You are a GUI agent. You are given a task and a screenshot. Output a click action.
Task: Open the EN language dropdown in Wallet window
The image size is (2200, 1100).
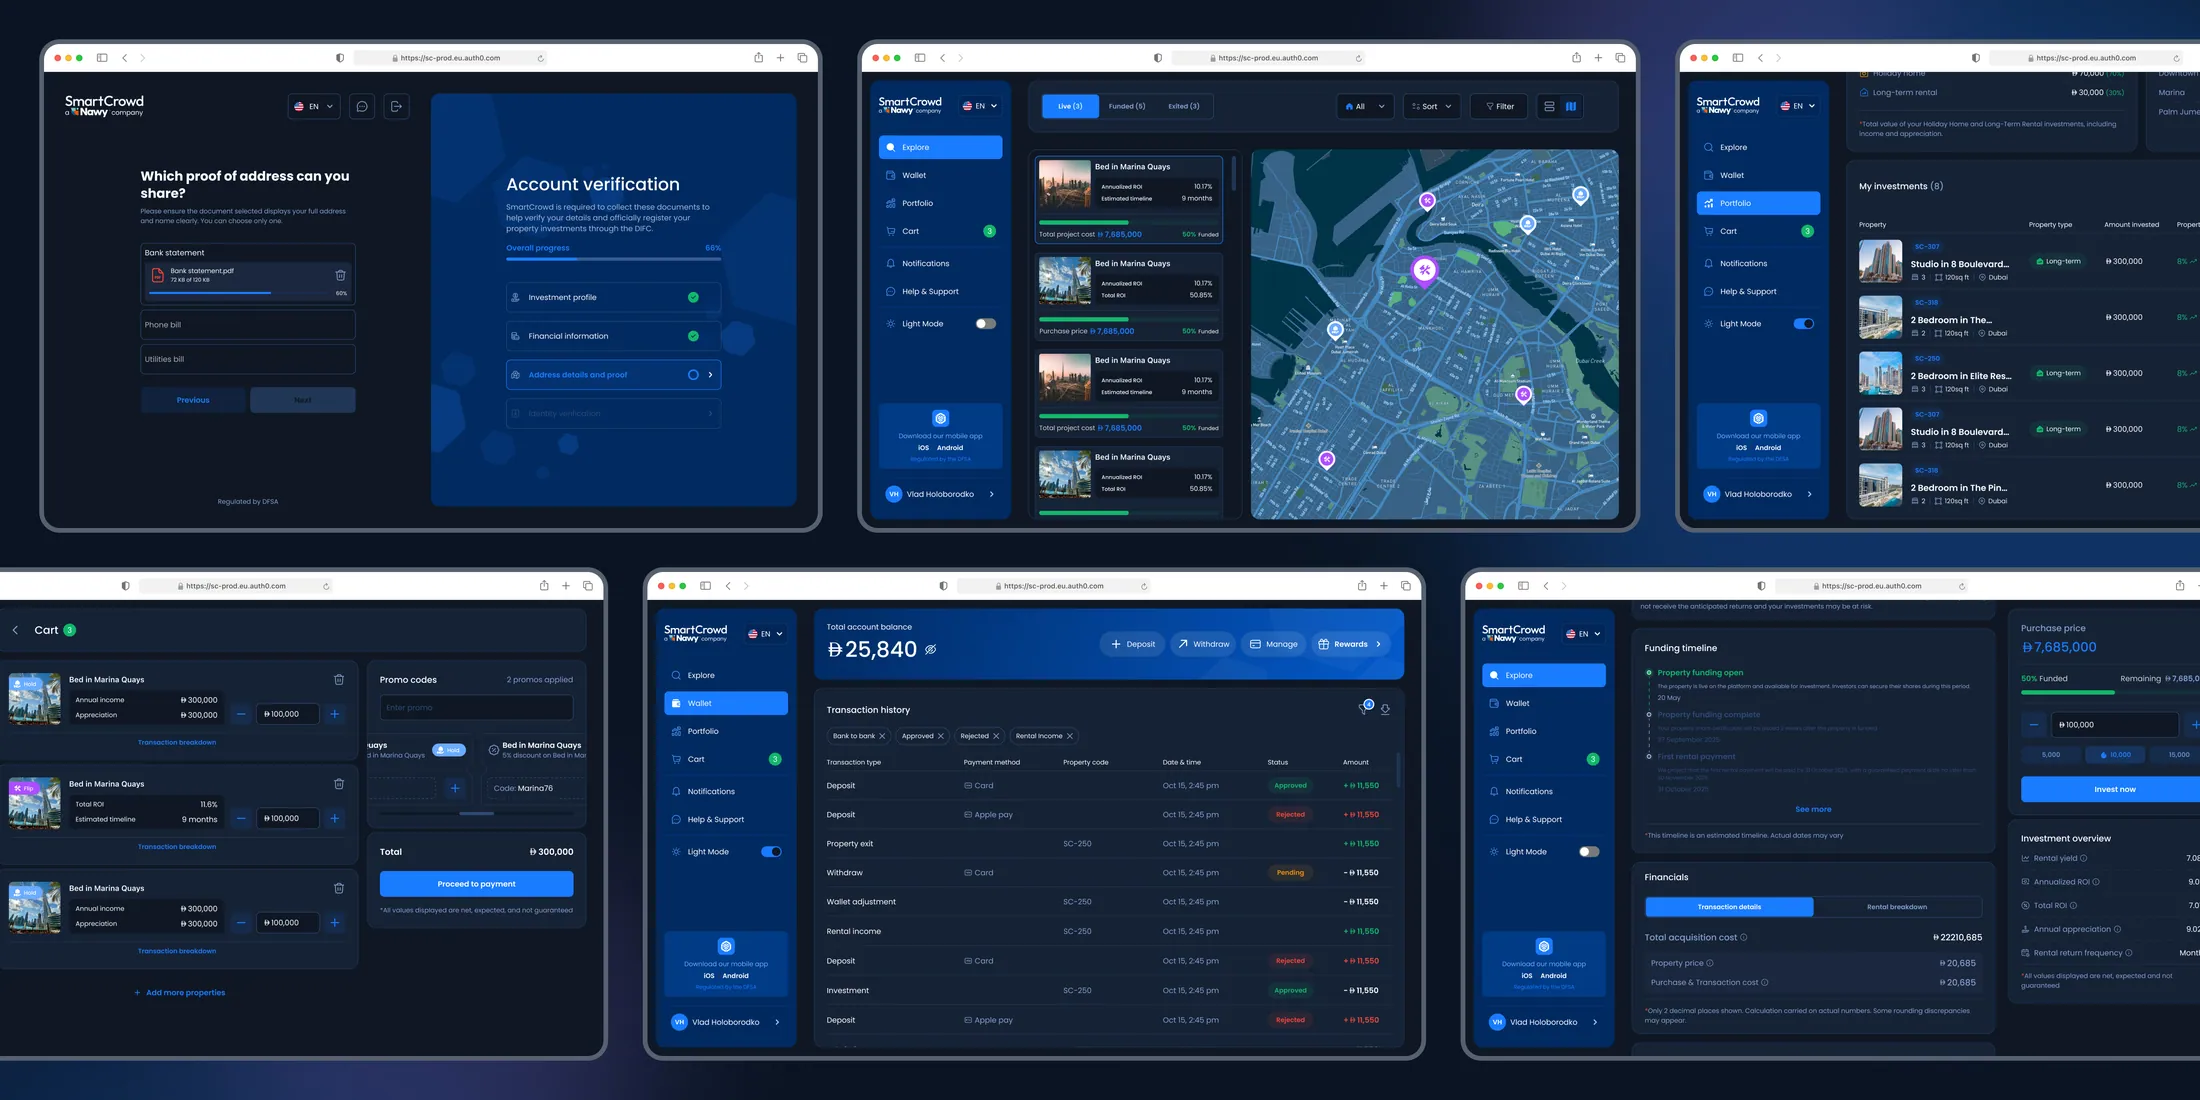[766, 634]
